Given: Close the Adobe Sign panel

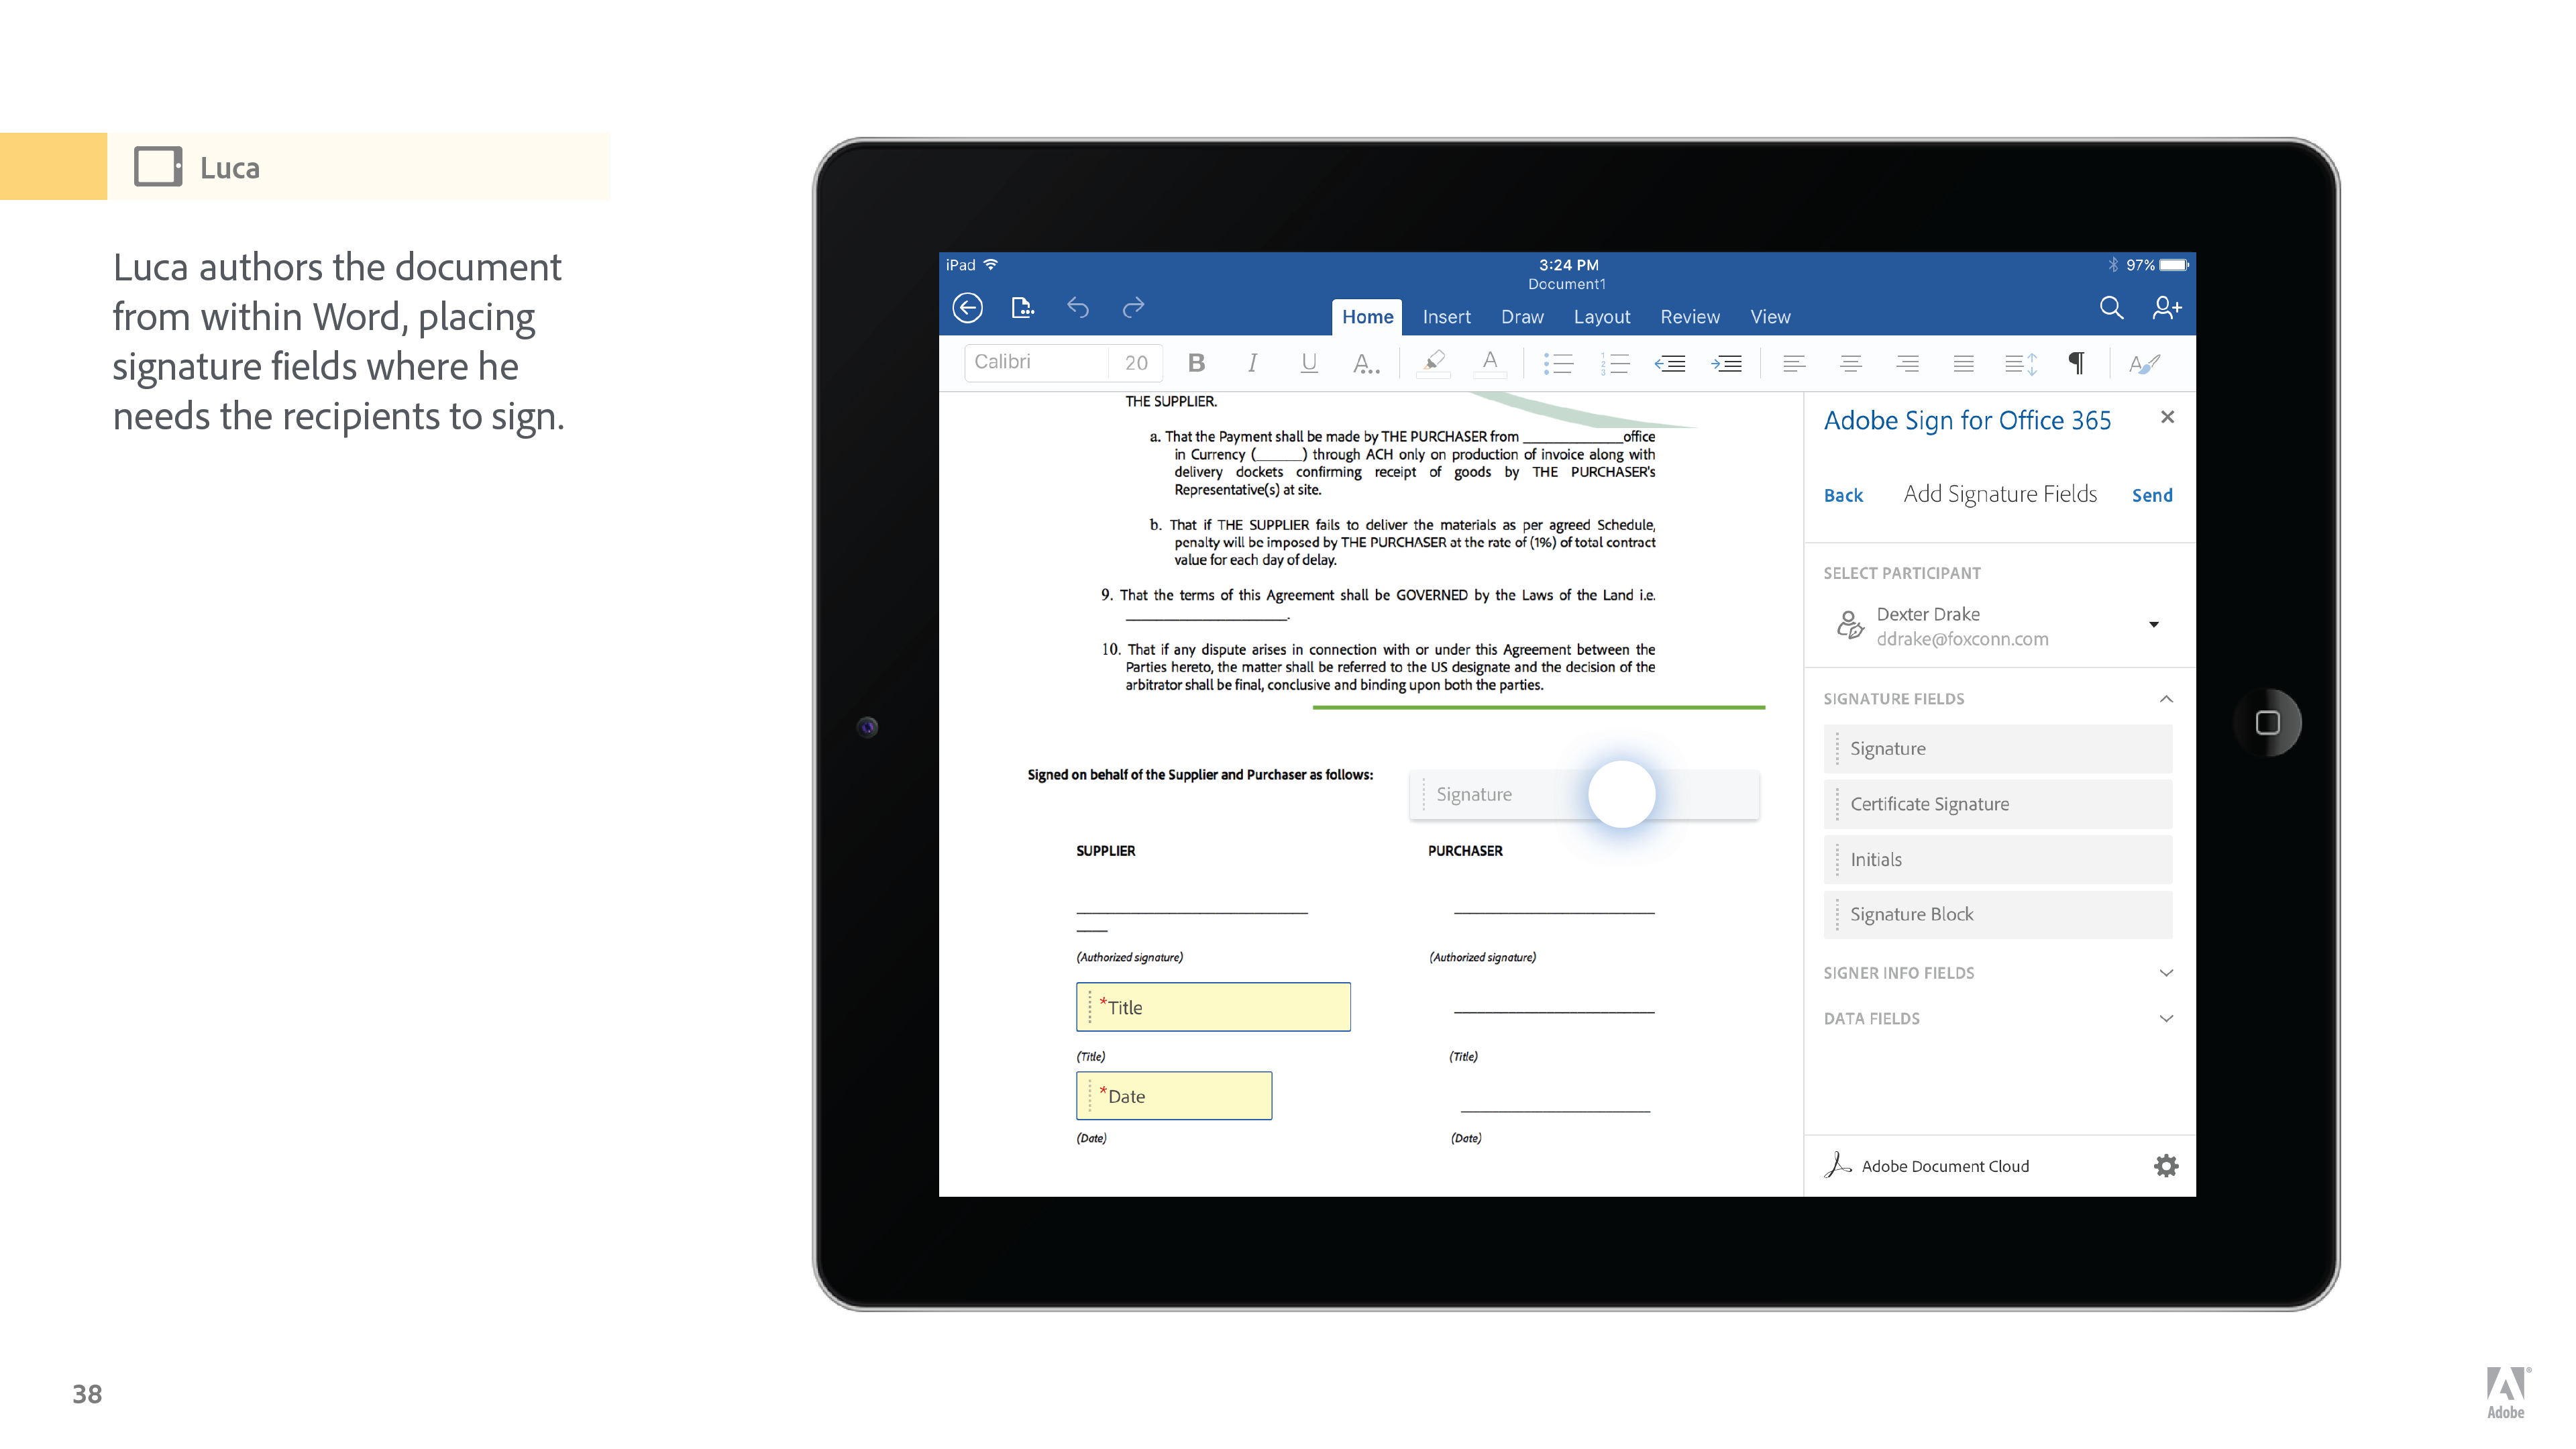Looking at the screenshot, I should pyautogui.click(x=2167, y=417).
